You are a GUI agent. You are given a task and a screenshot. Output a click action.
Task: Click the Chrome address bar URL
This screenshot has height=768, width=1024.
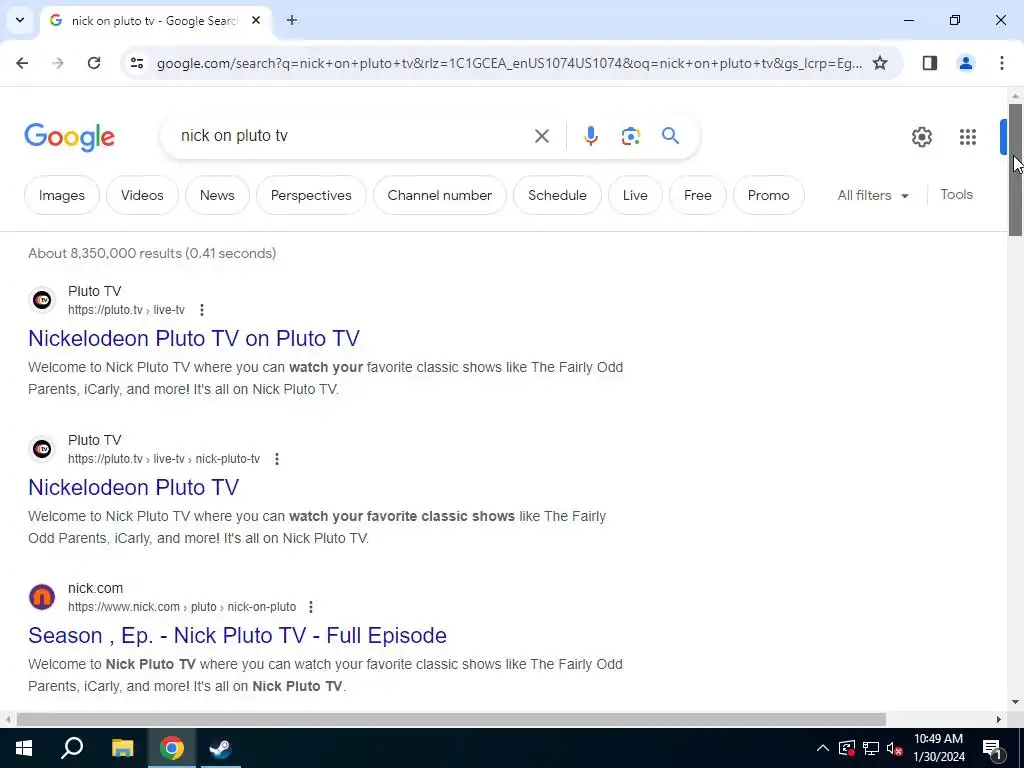tap(509, 63)
